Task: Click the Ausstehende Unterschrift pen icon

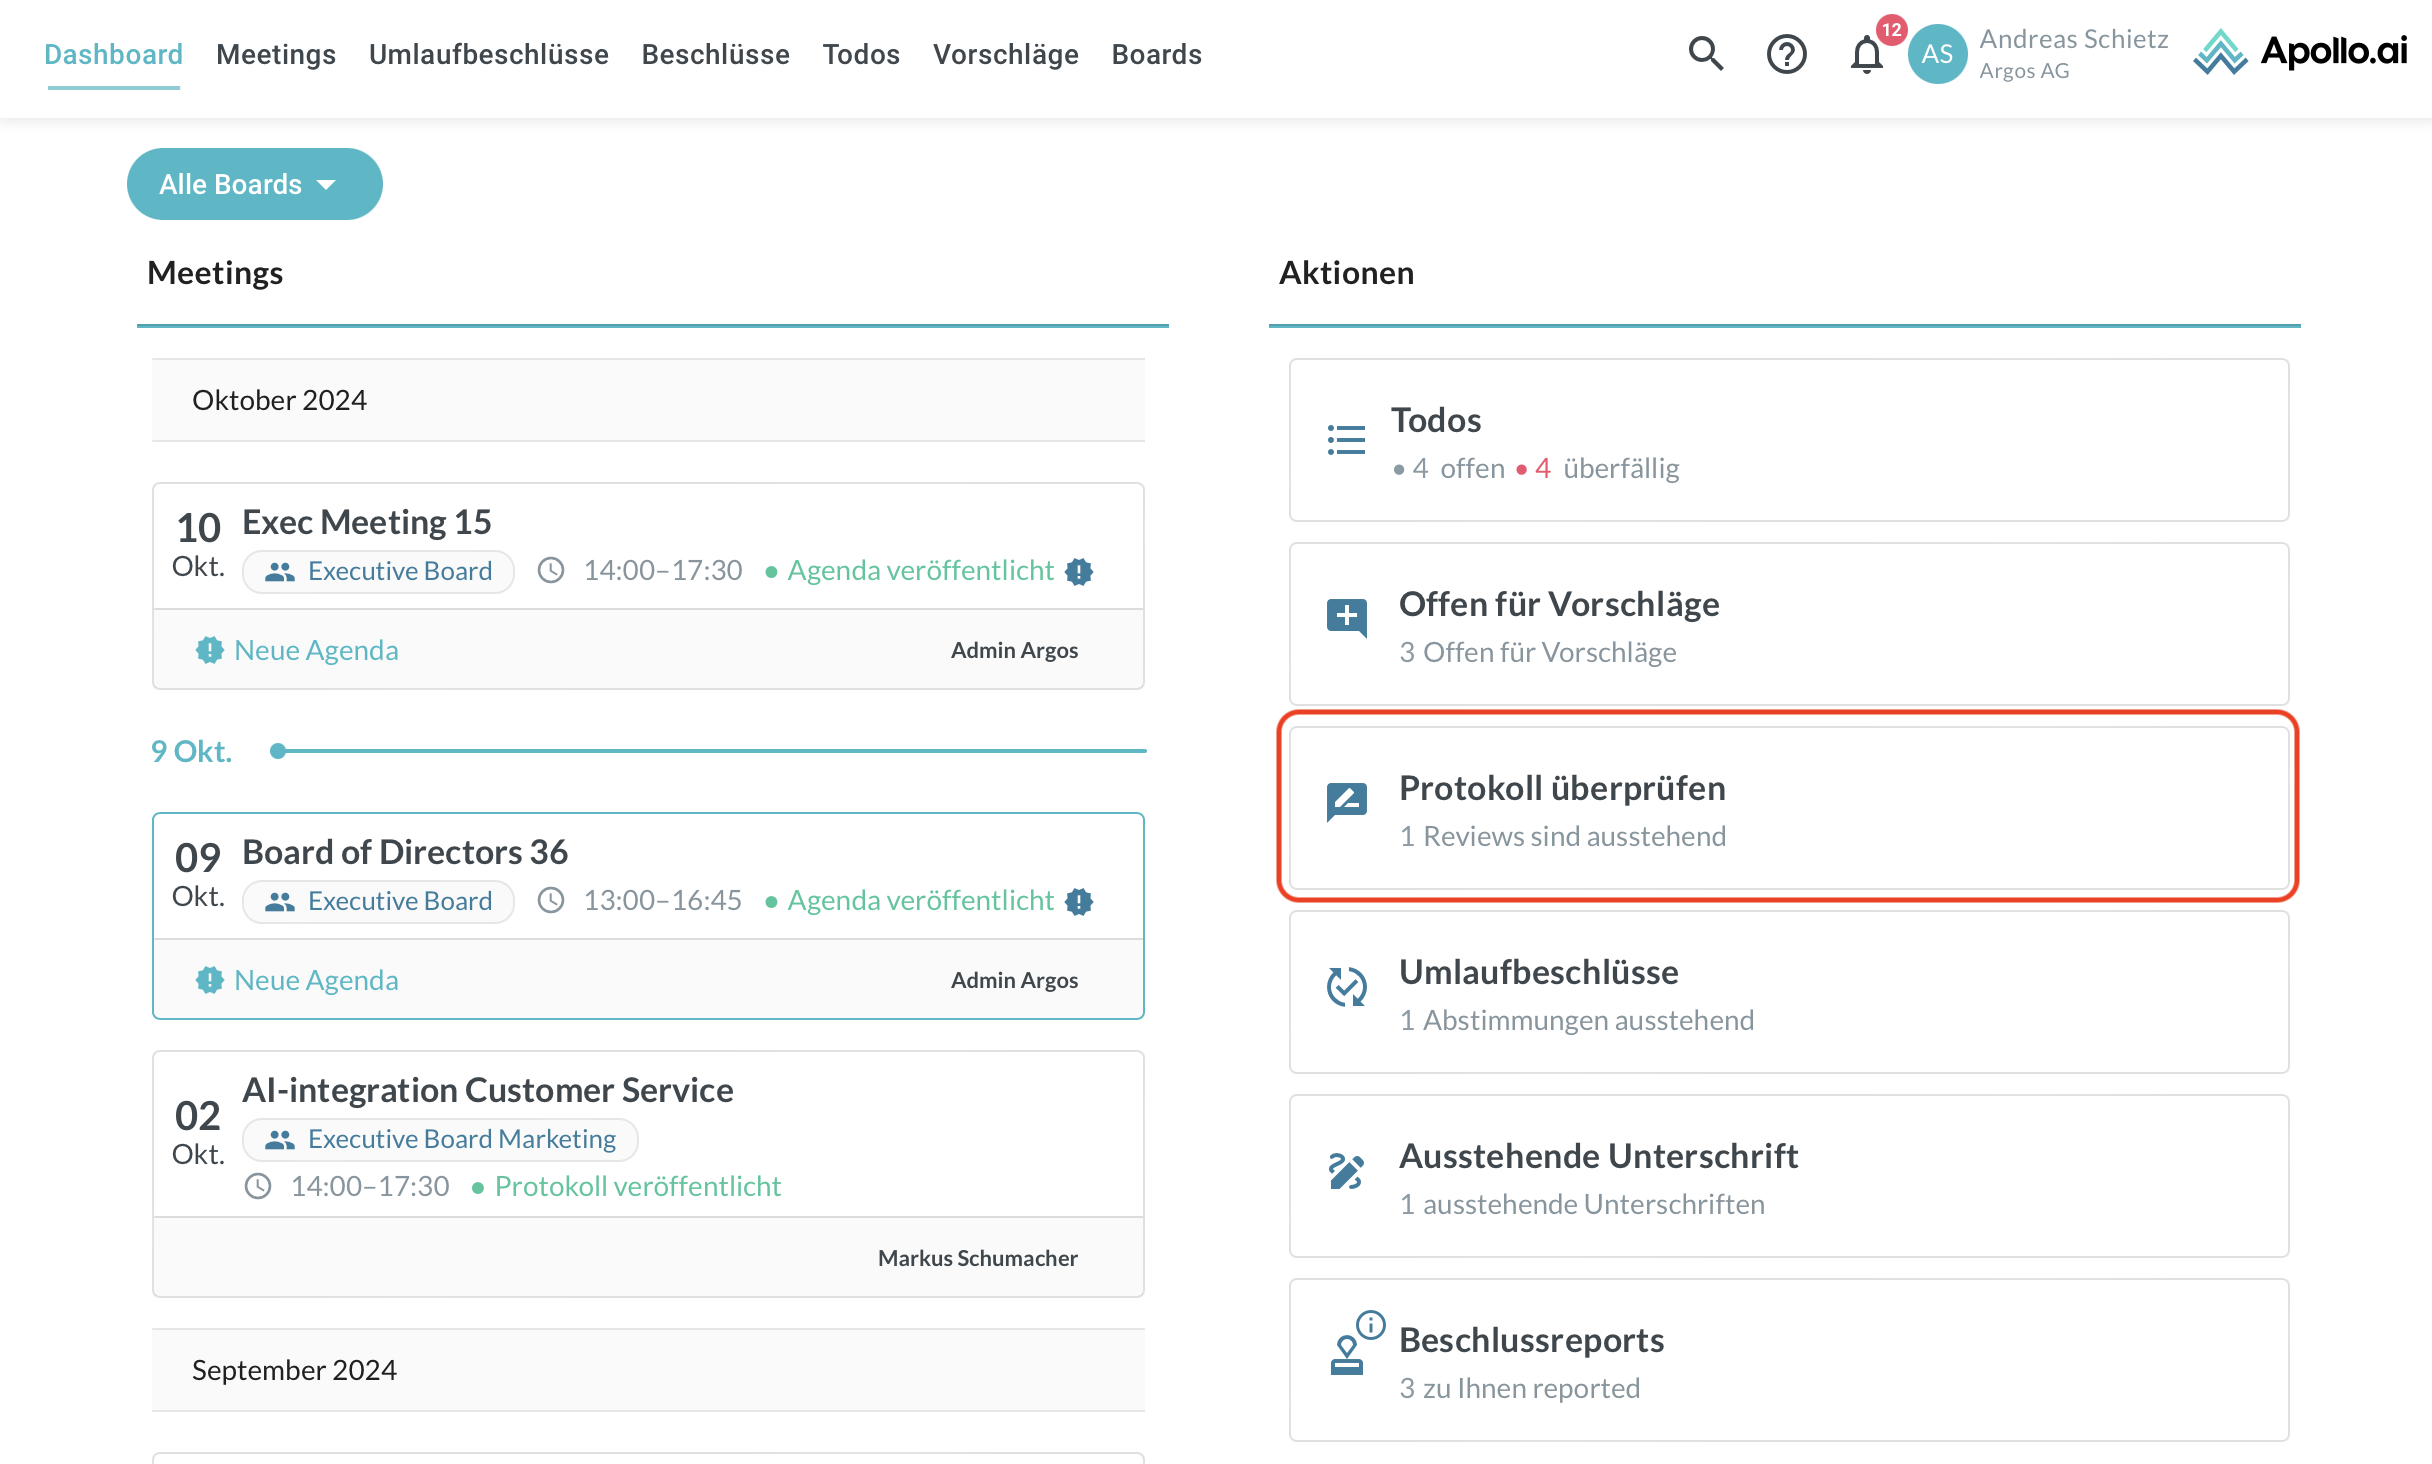Action: pyautogui.click(x=1346, y=1171)
